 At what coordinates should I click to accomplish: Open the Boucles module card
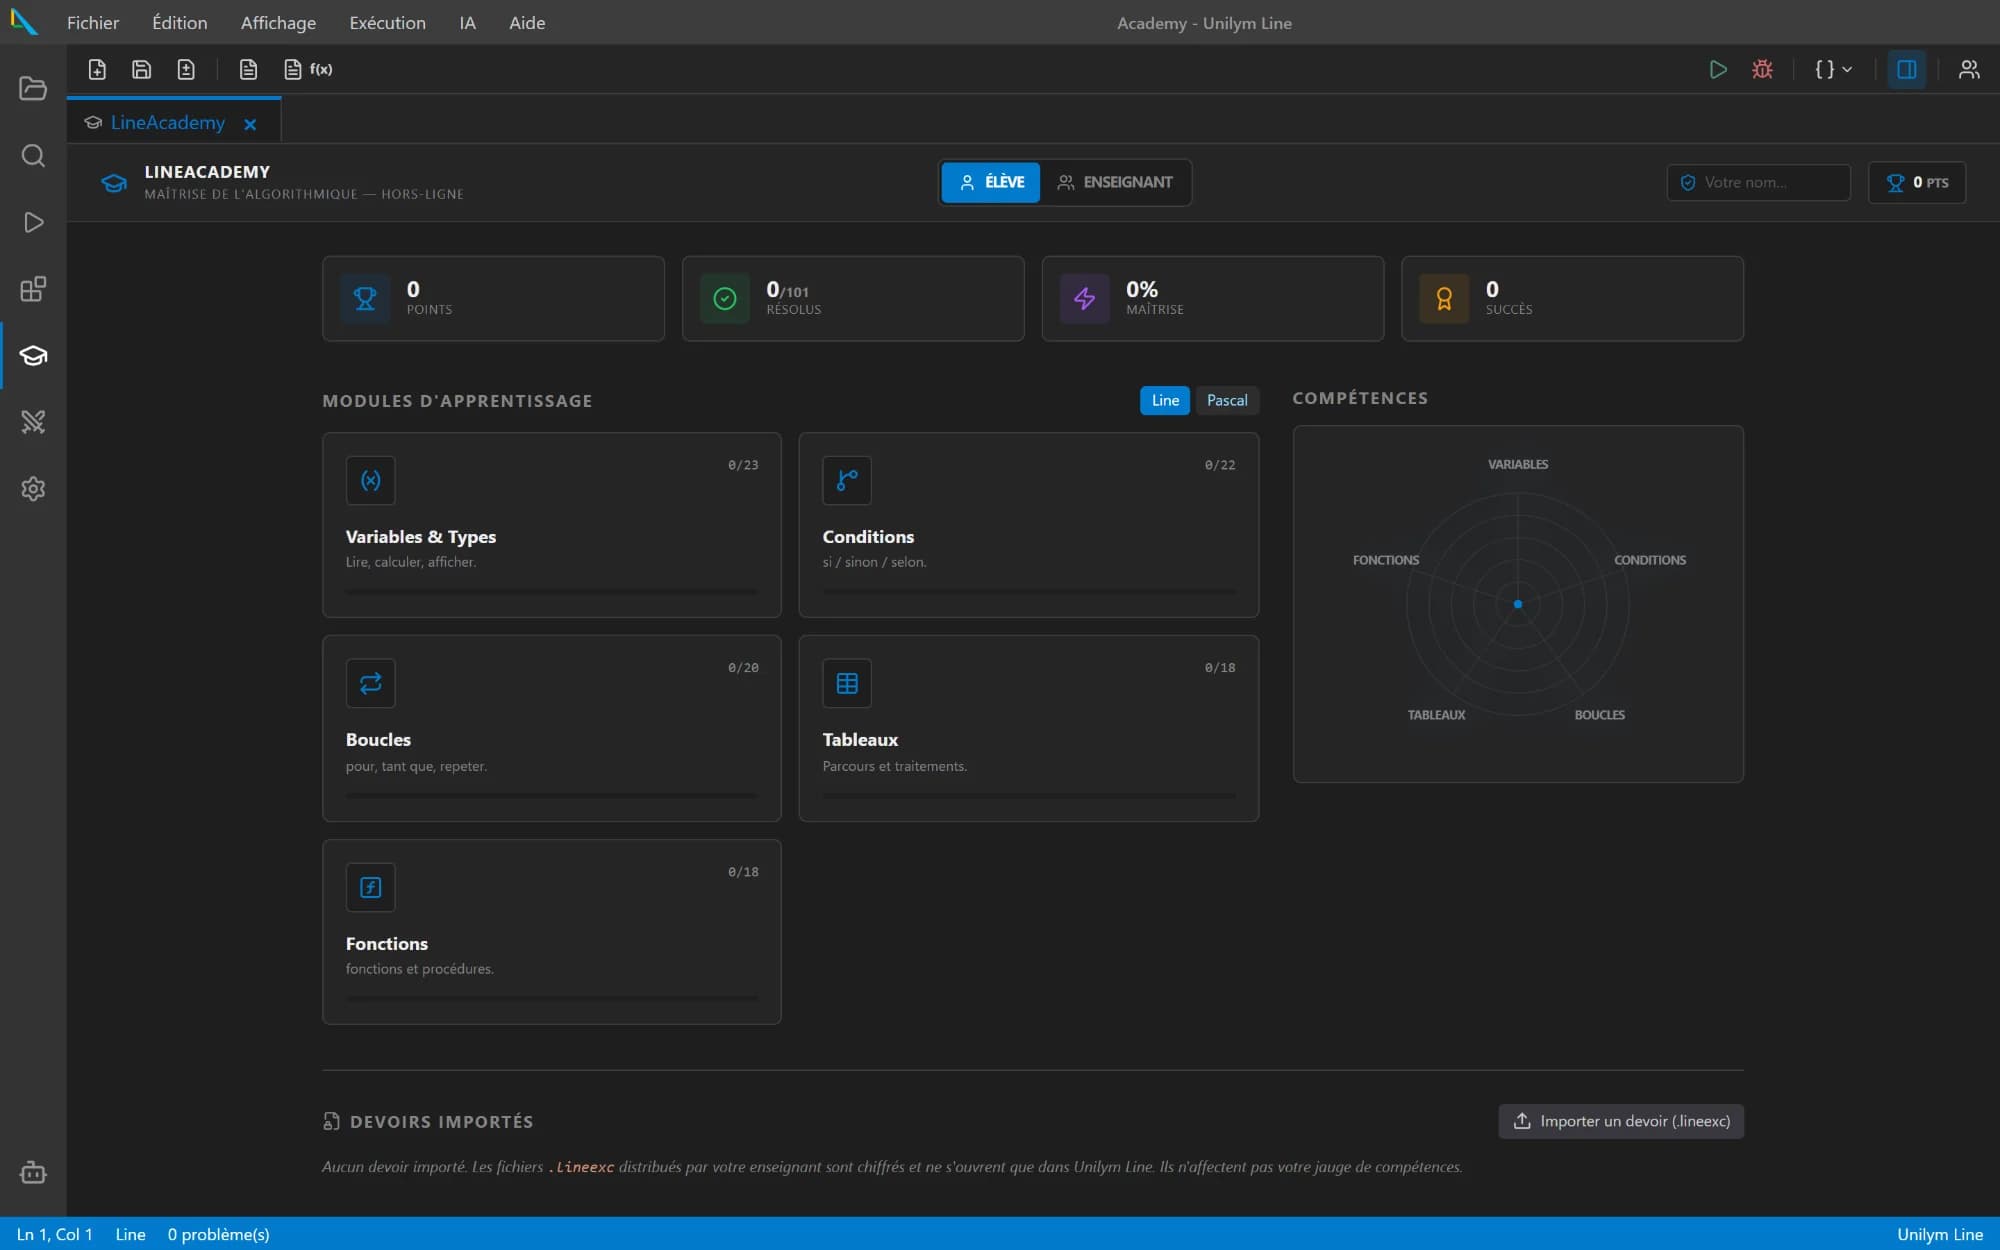pyautogui.click(x=551, y=728)
